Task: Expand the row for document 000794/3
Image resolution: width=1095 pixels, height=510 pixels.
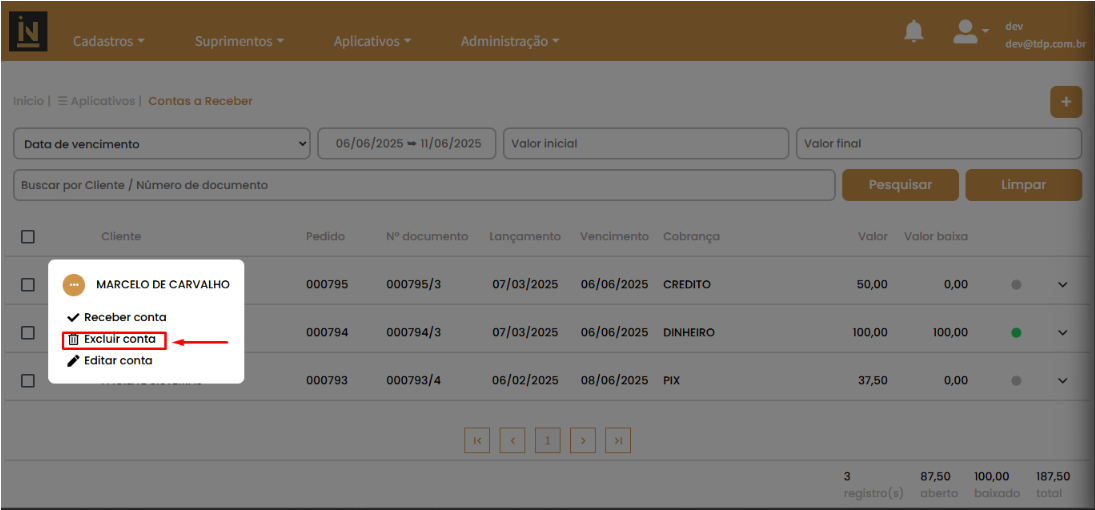Action: click(x=1063, y=333)
